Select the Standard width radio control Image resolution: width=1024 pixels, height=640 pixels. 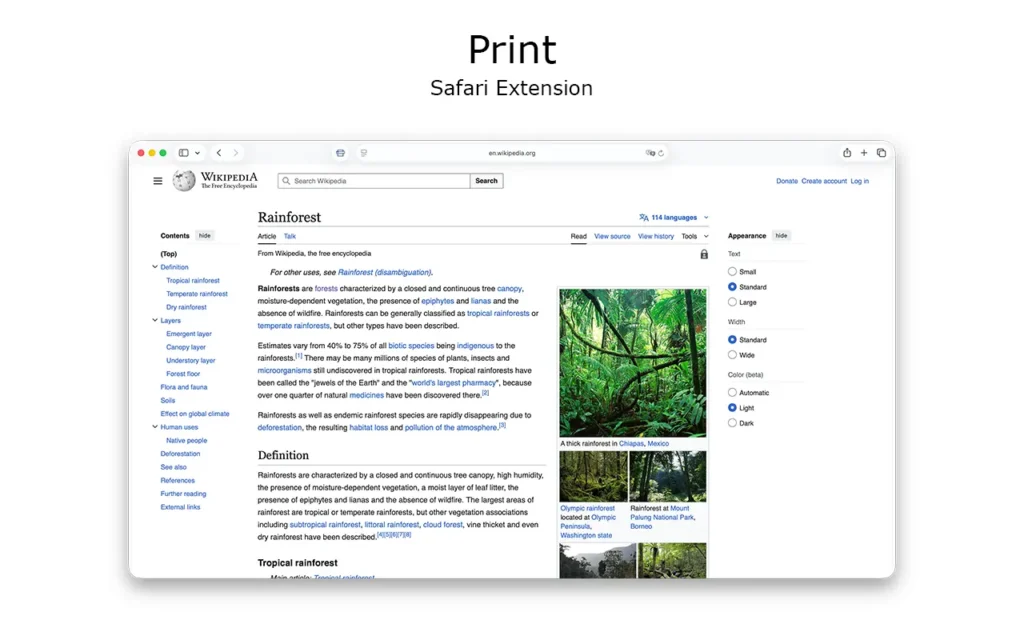[x=731, y=339]
